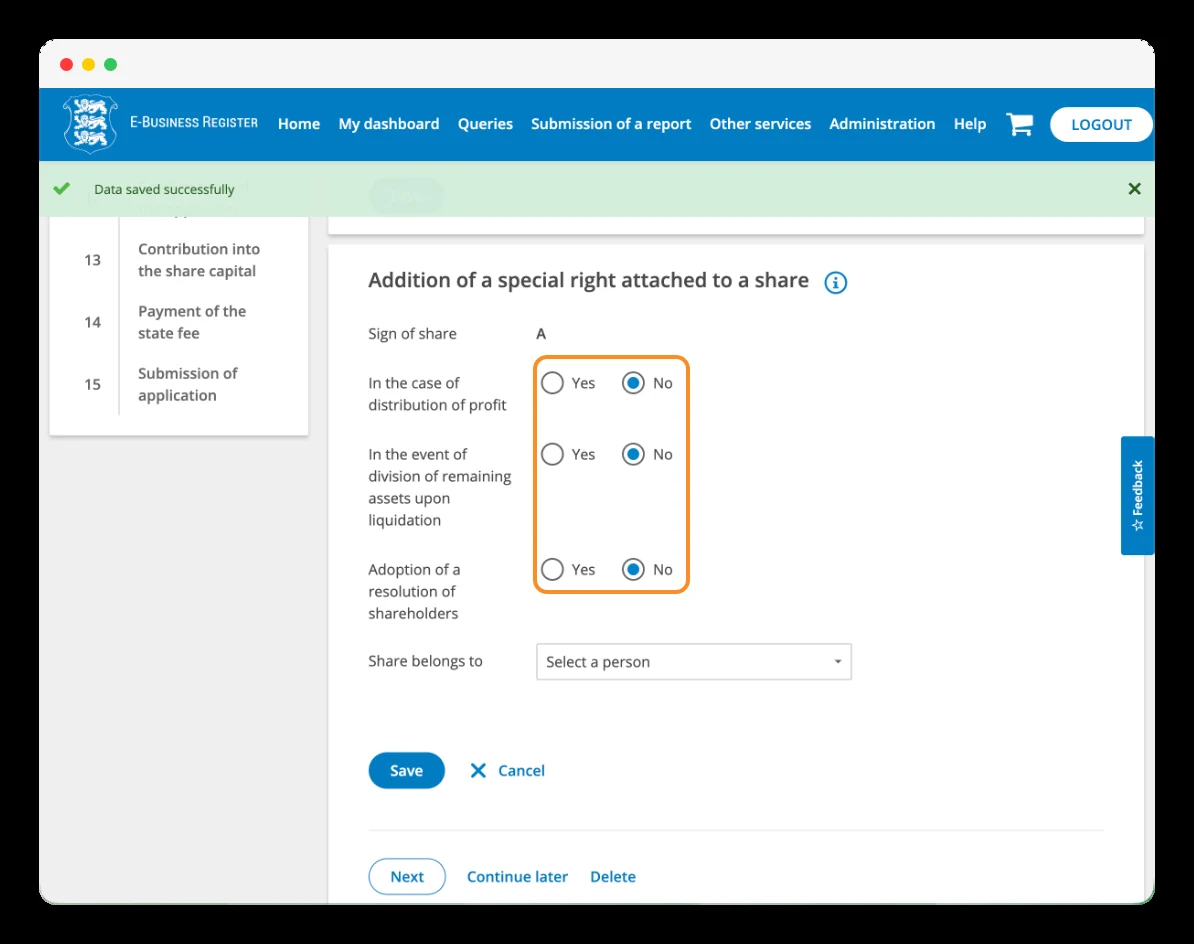Open the Administration menu
The width and height of the screenshot is (1194, 944).
click(x=882, y=124)
